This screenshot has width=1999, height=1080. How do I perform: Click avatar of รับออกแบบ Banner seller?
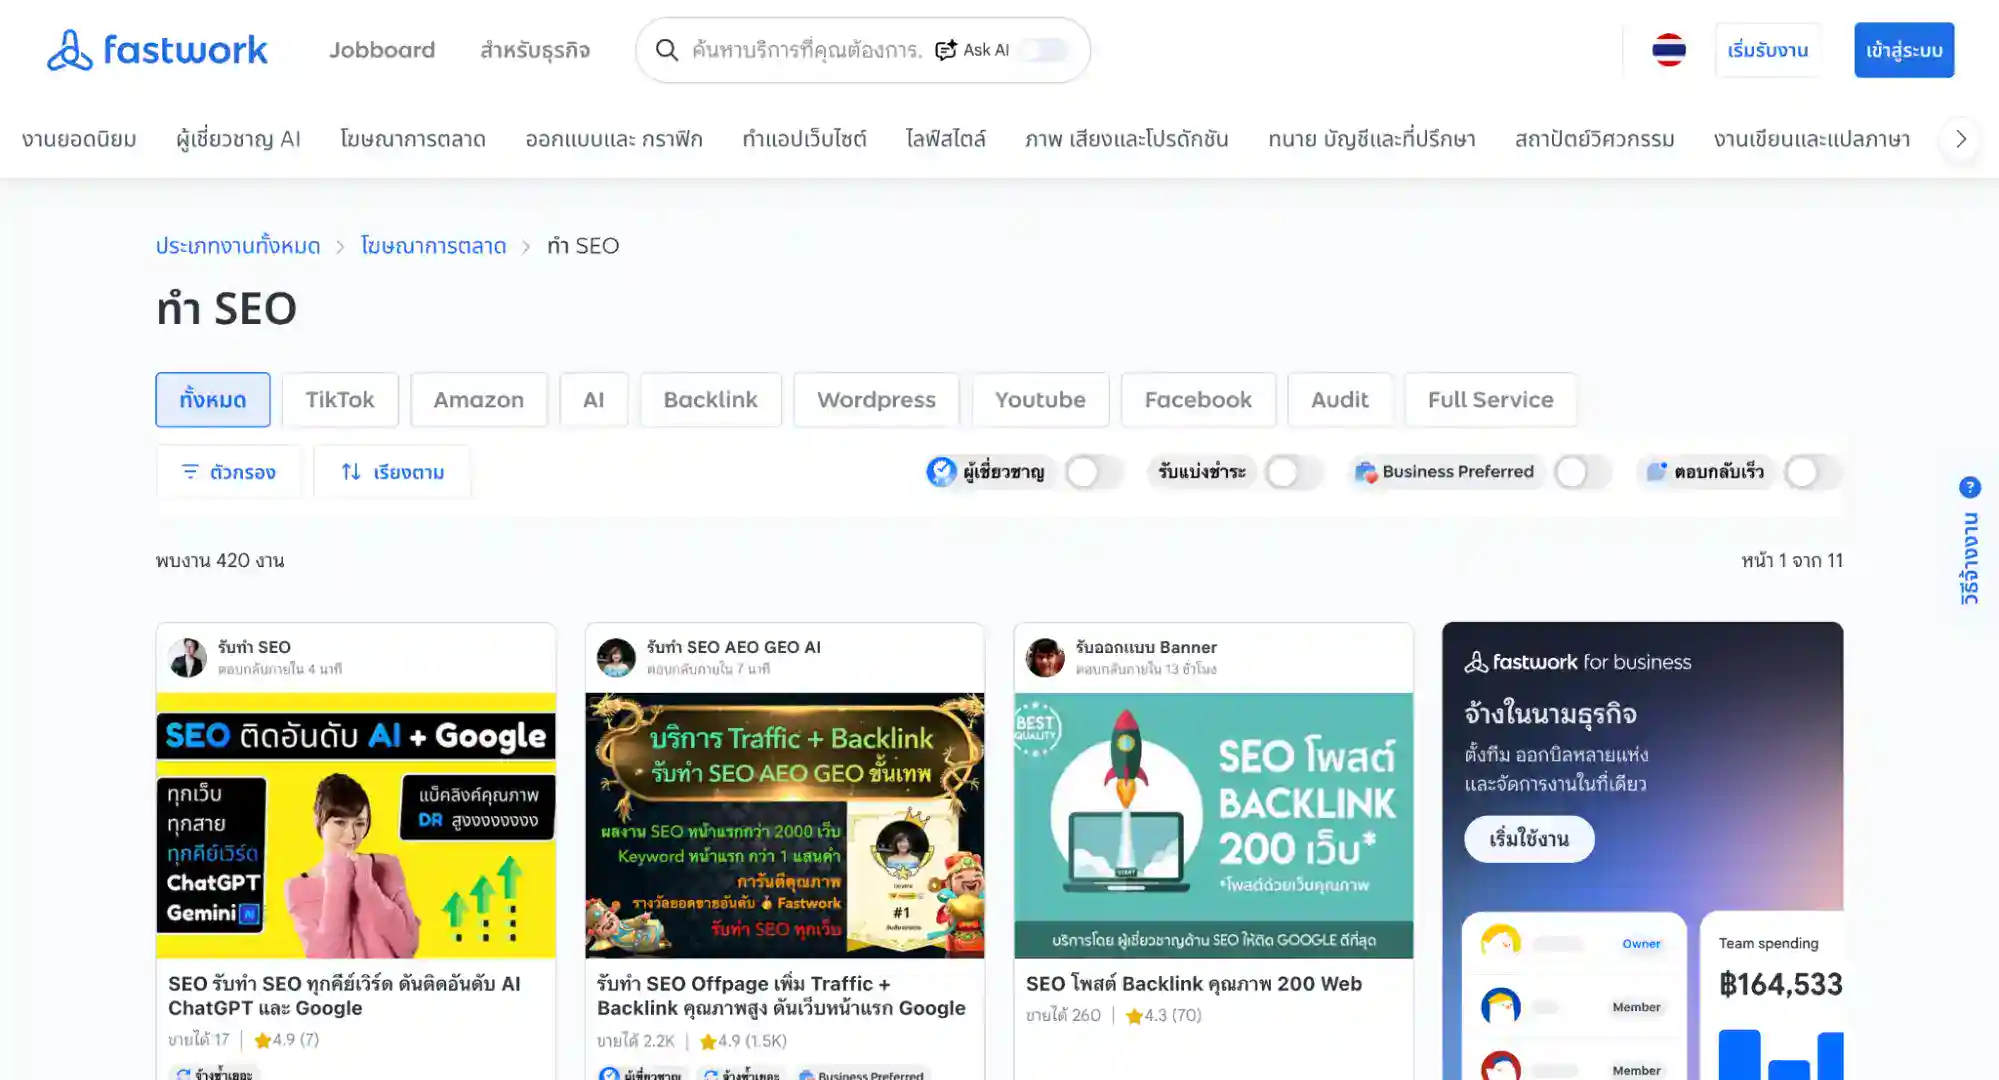(x=1045, y=658)
